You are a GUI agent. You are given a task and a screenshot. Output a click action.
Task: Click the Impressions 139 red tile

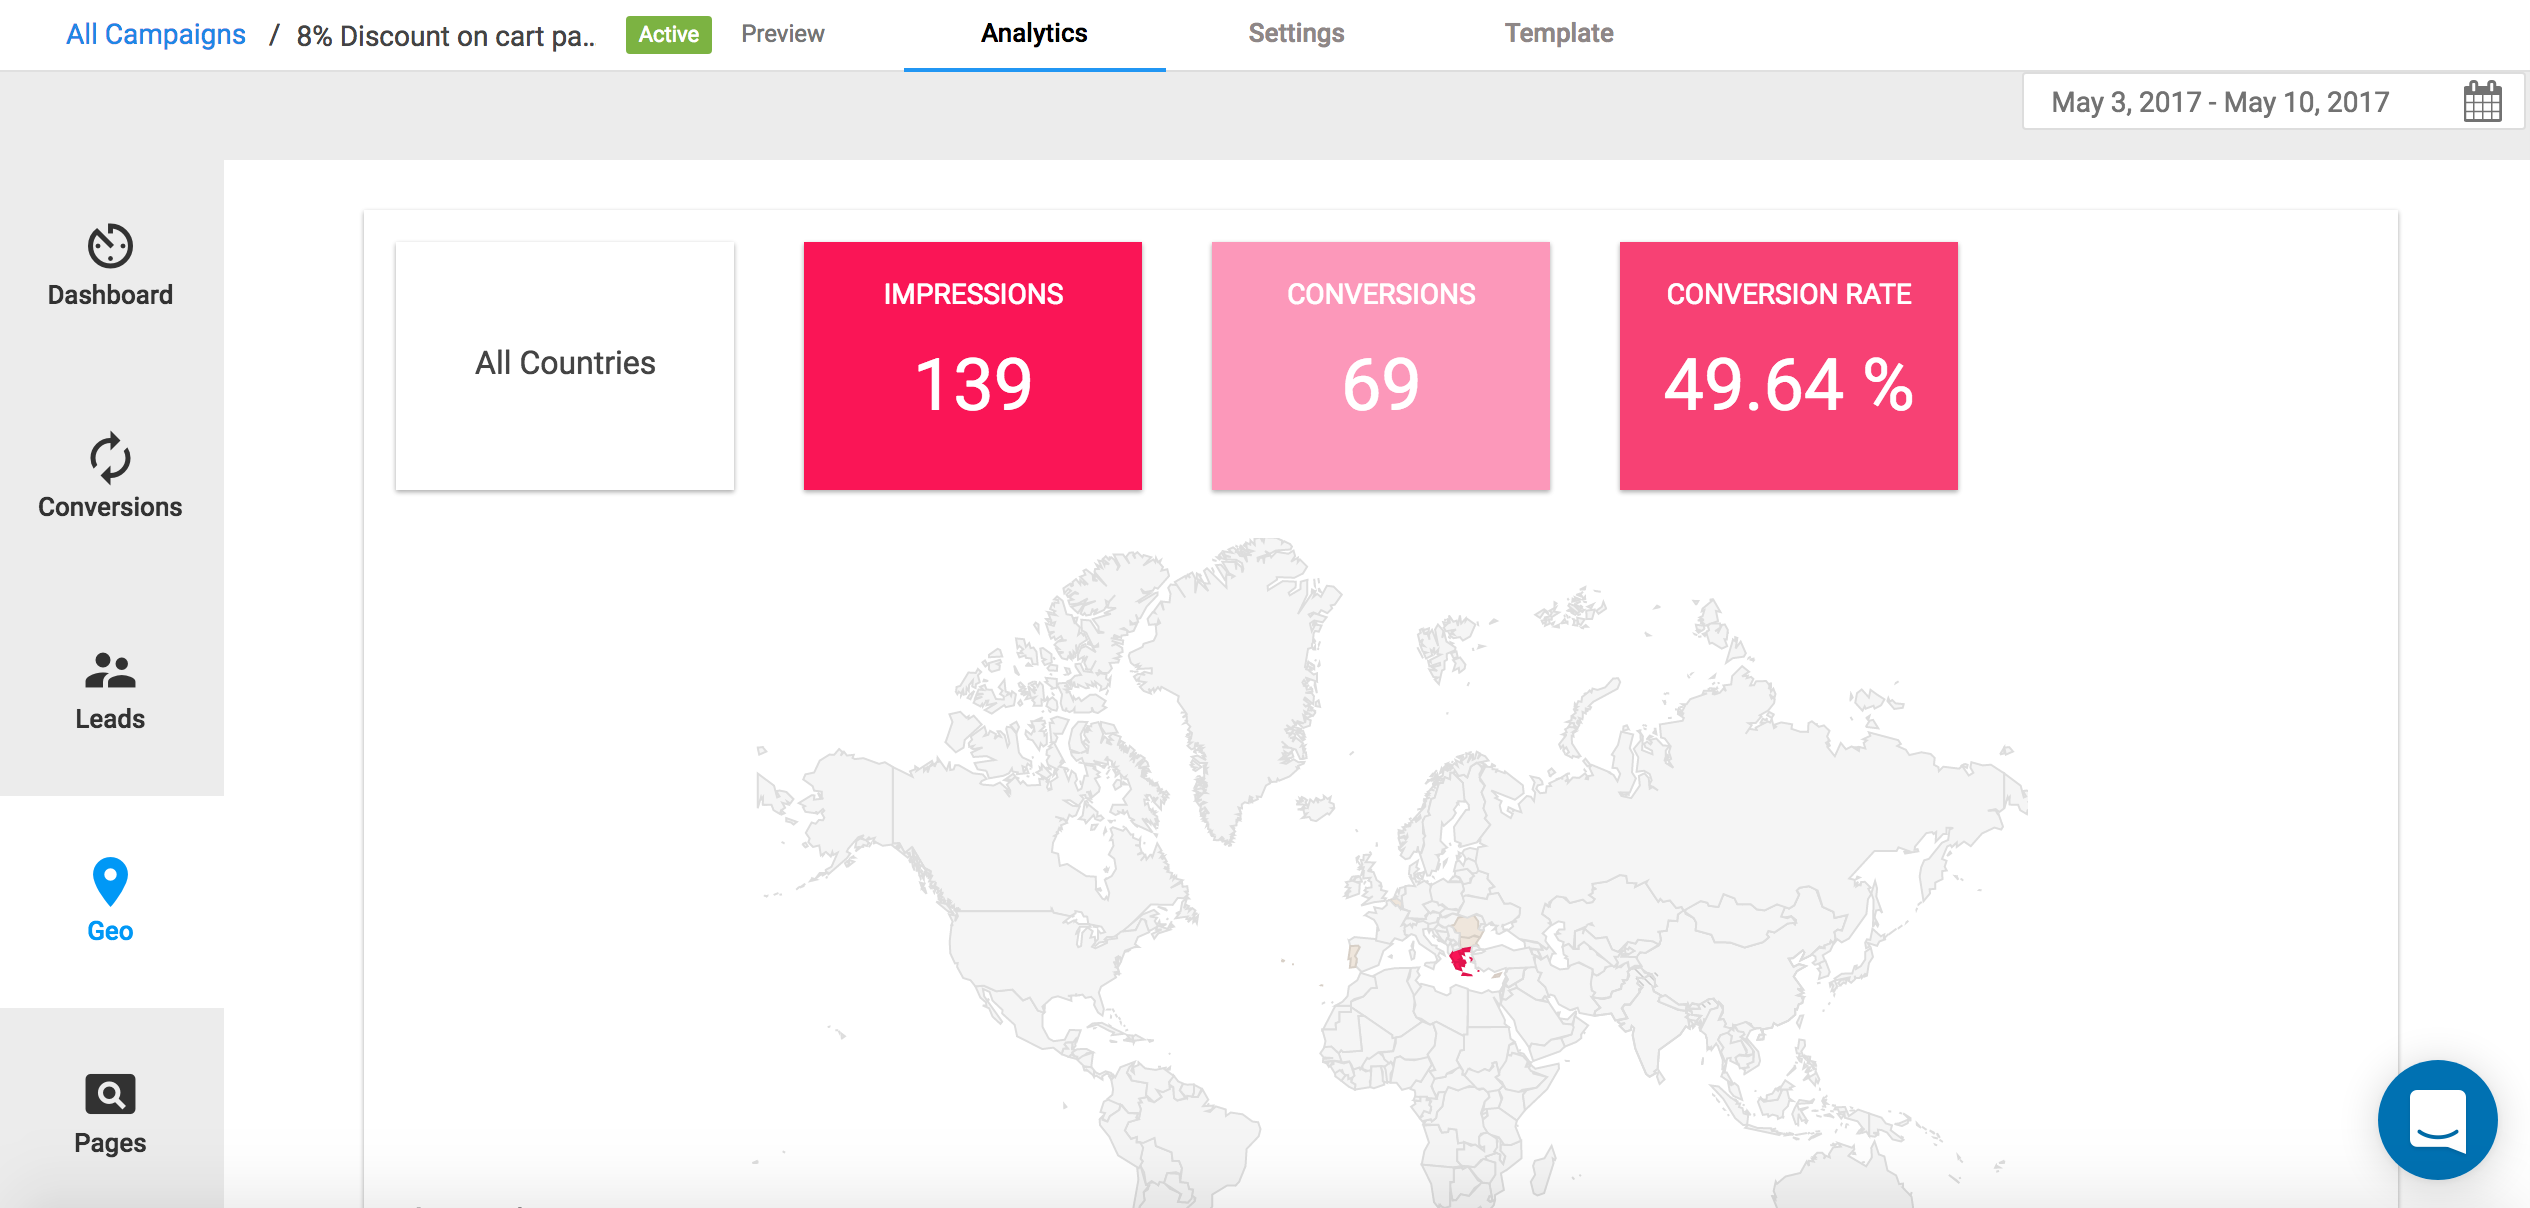pos(973,365)
